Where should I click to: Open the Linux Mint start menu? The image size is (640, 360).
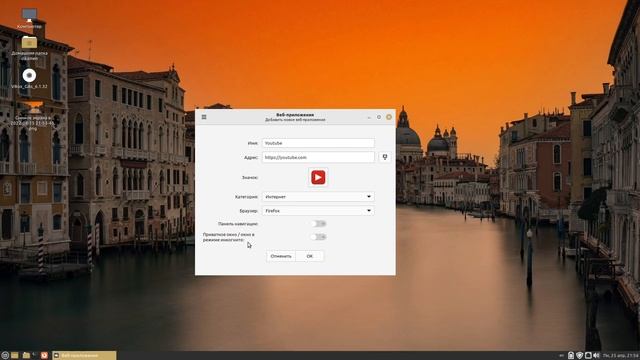(5, 356)
